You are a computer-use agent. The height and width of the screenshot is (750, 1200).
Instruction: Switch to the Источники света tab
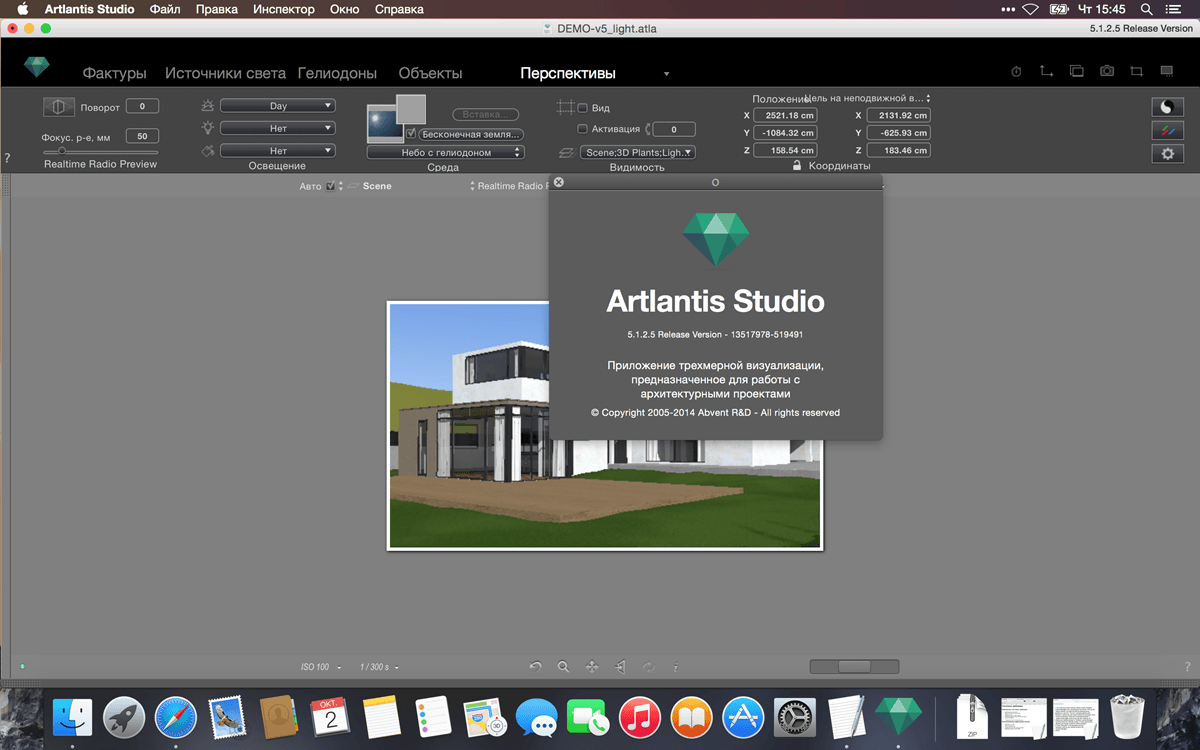[x=225, y=73]
